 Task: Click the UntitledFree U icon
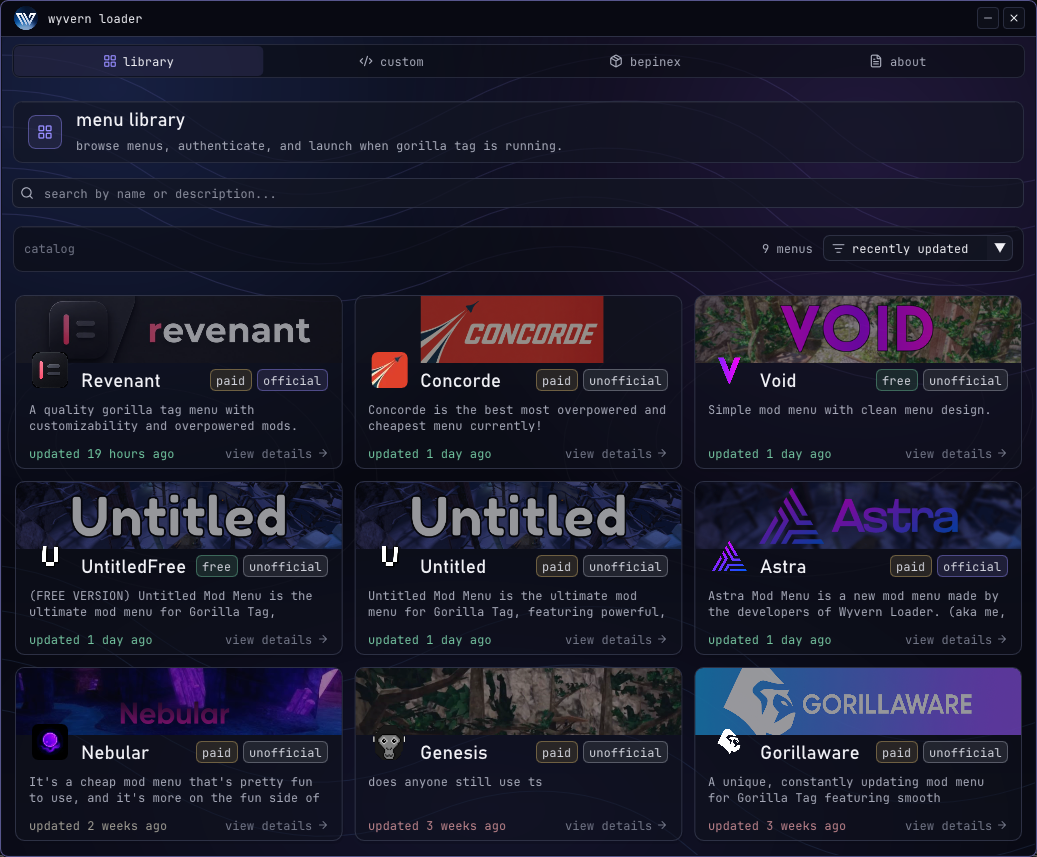click(x=50, y=557)
